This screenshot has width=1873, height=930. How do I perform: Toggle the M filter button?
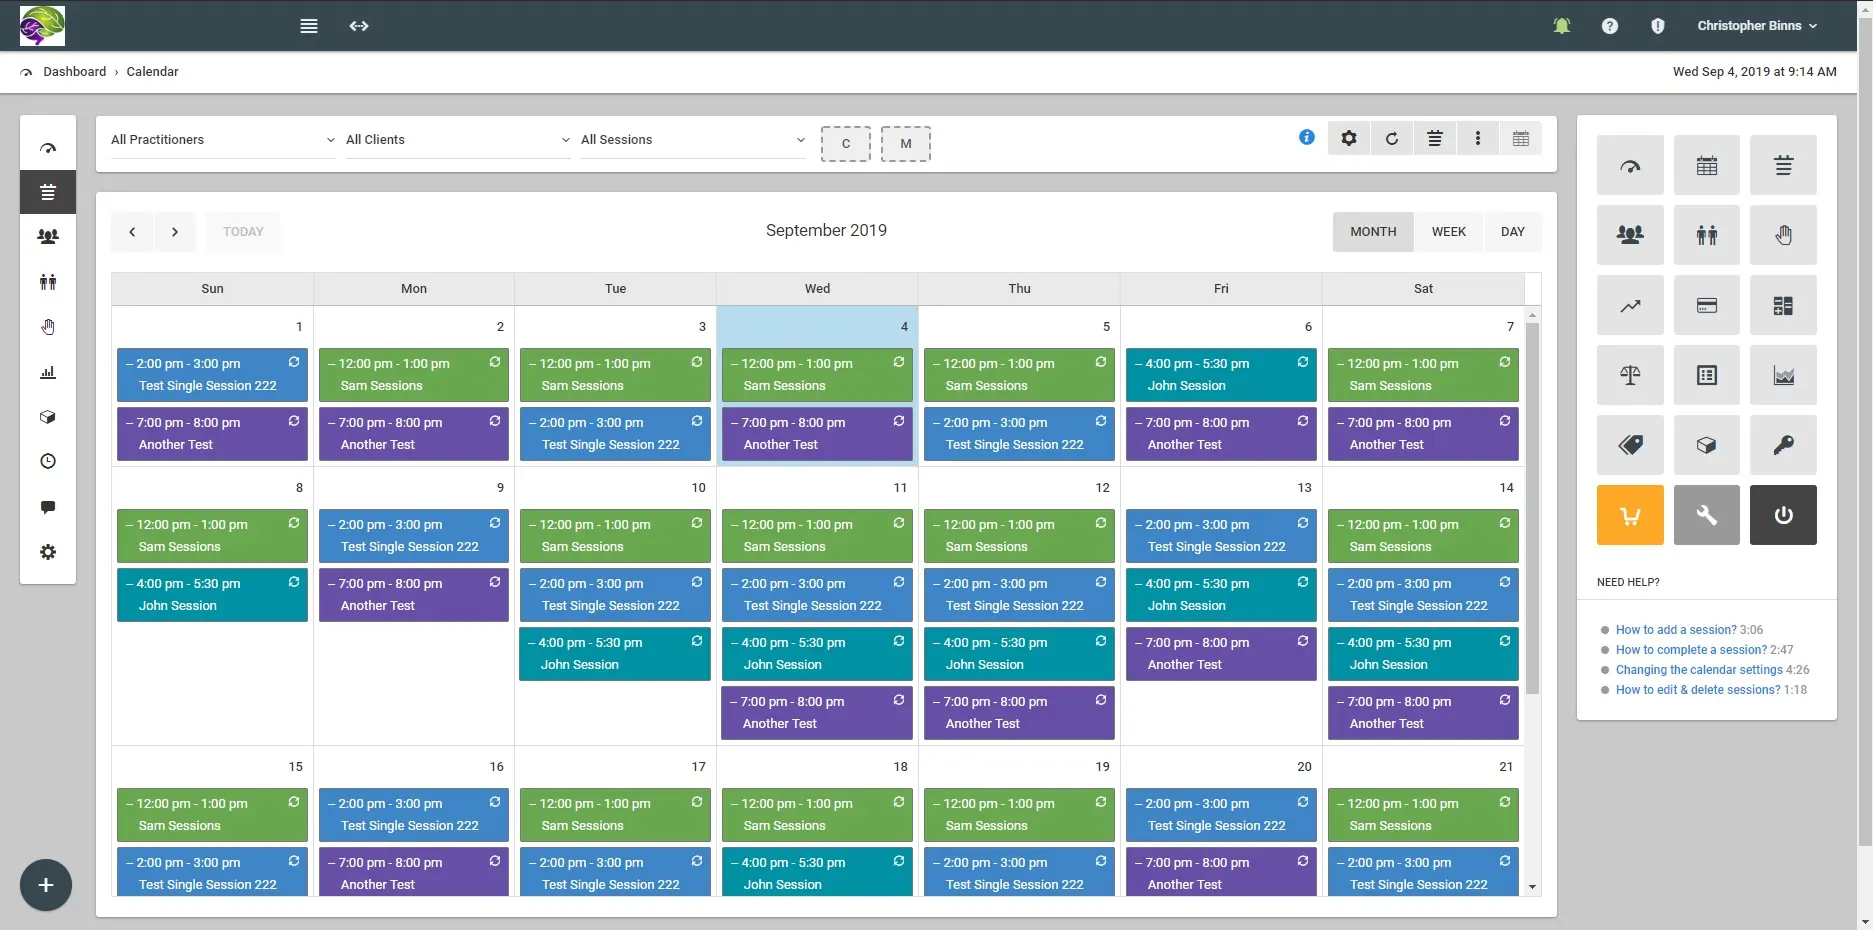[905, 144]
